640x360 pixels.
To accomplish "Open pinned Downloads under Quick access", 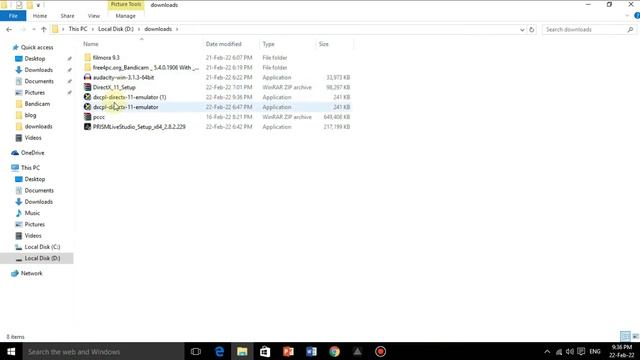I will [38, 70].
